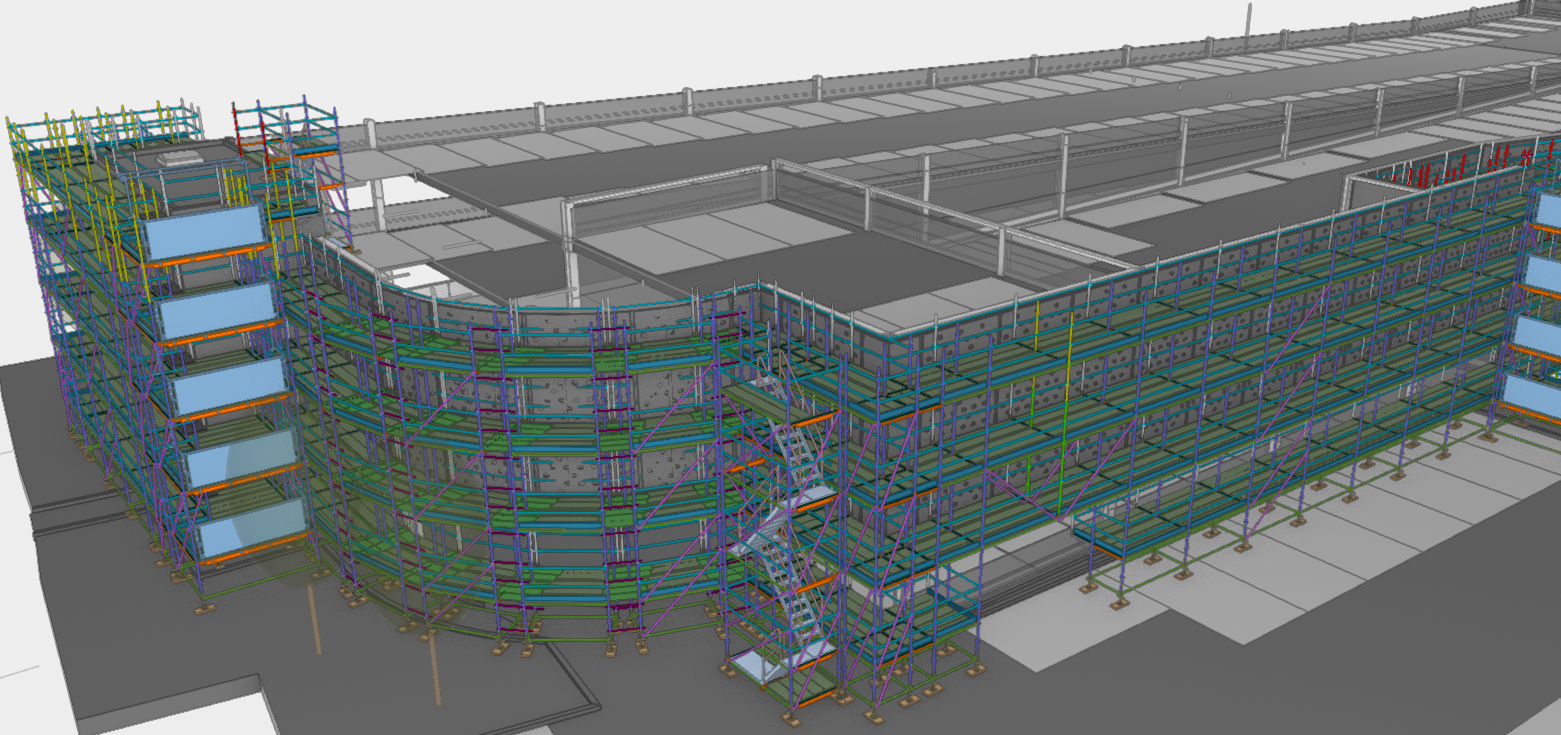
Task: Select the left wooden post near ground
Action: click(x=314, y=620)
